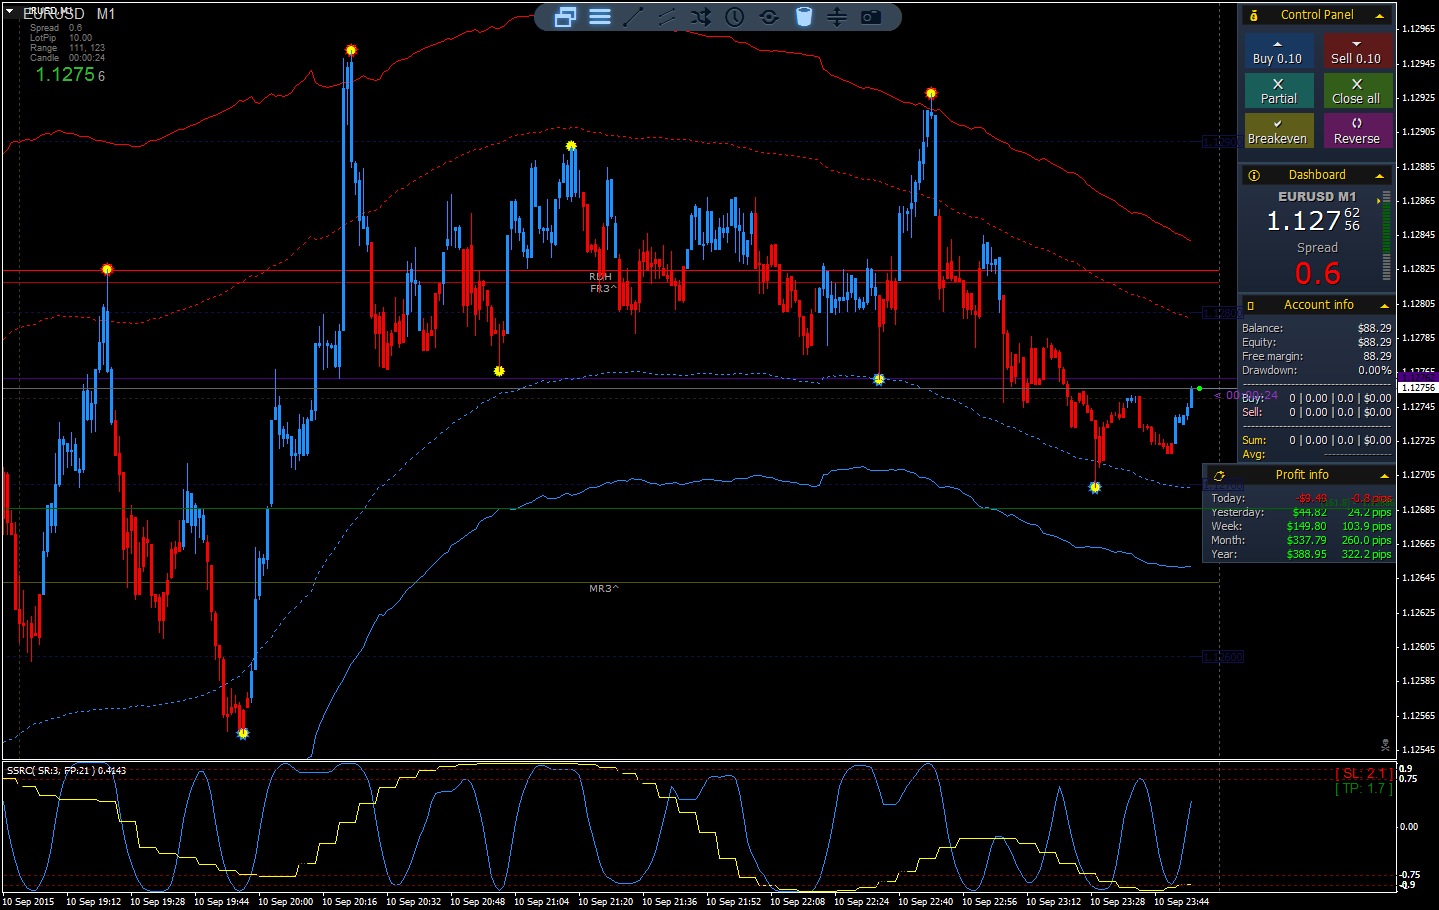Click the money bag icon on Control Panel
Viewport: 1439px width, 910px height.
click(x=1254, y=15)
